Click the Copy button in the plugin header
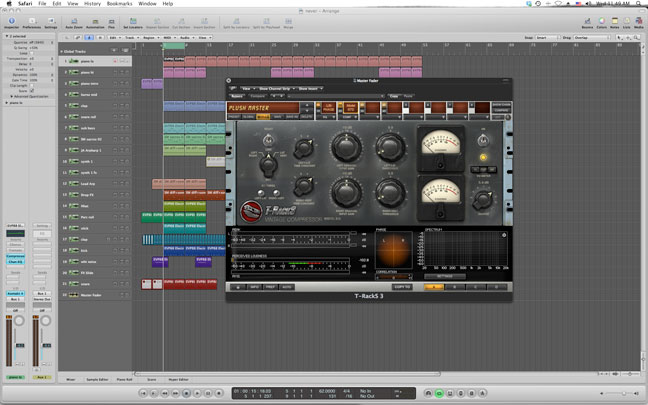 (x=394, y=96)
